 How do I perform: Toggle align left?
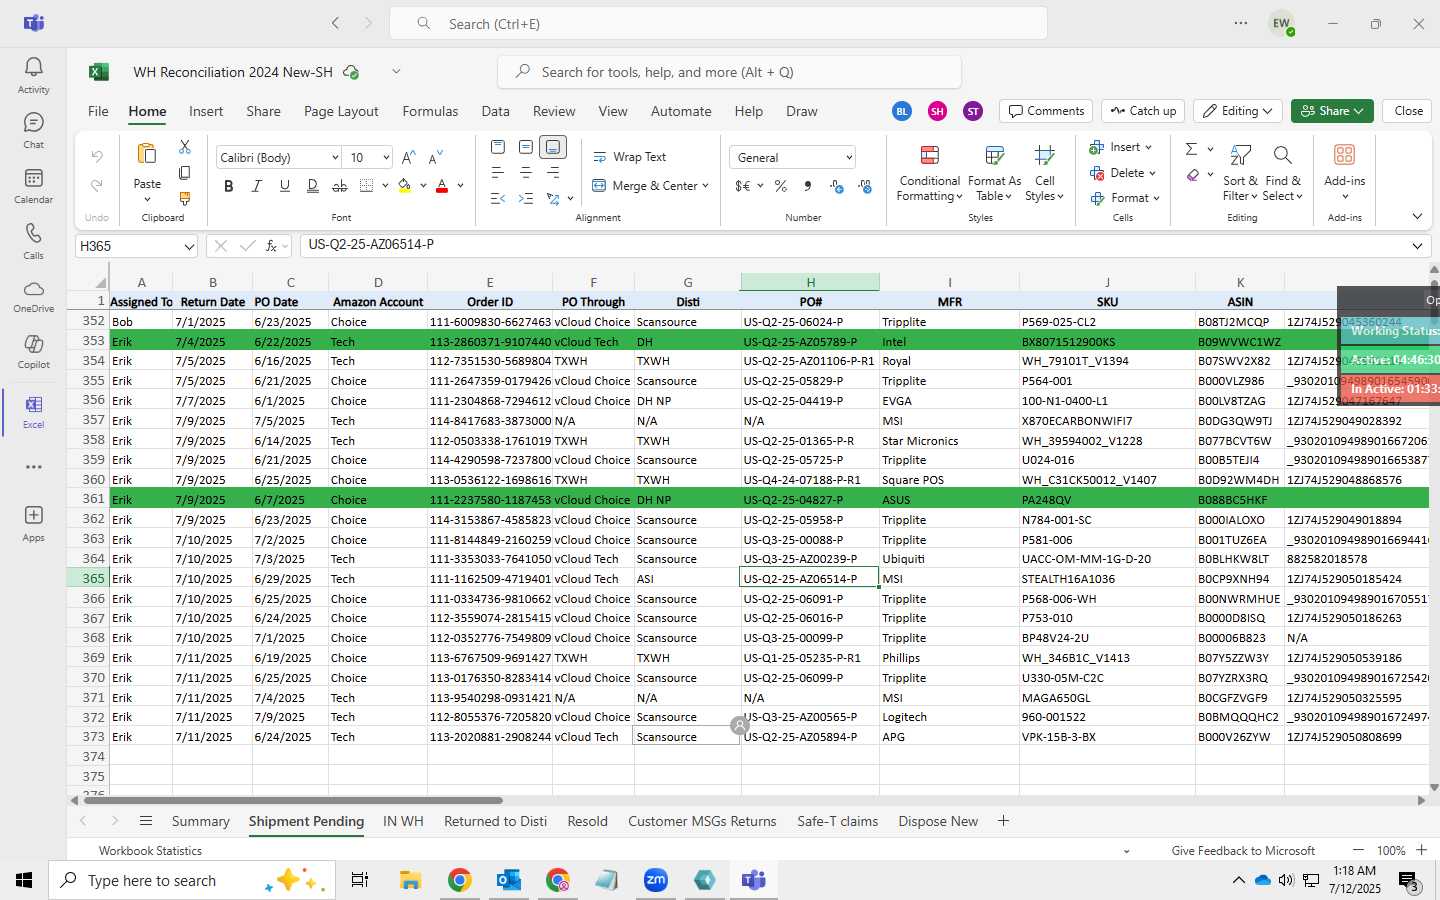(497, 173)
